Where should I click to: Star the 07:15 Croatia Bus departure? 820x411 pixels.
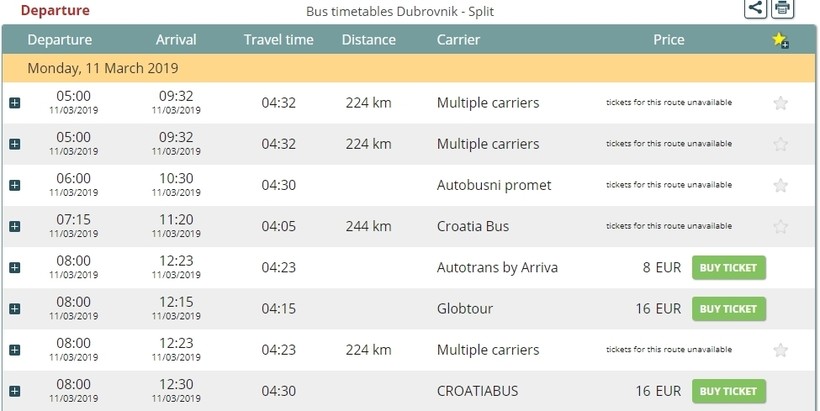pyautogui.click(x=781, y=227)
